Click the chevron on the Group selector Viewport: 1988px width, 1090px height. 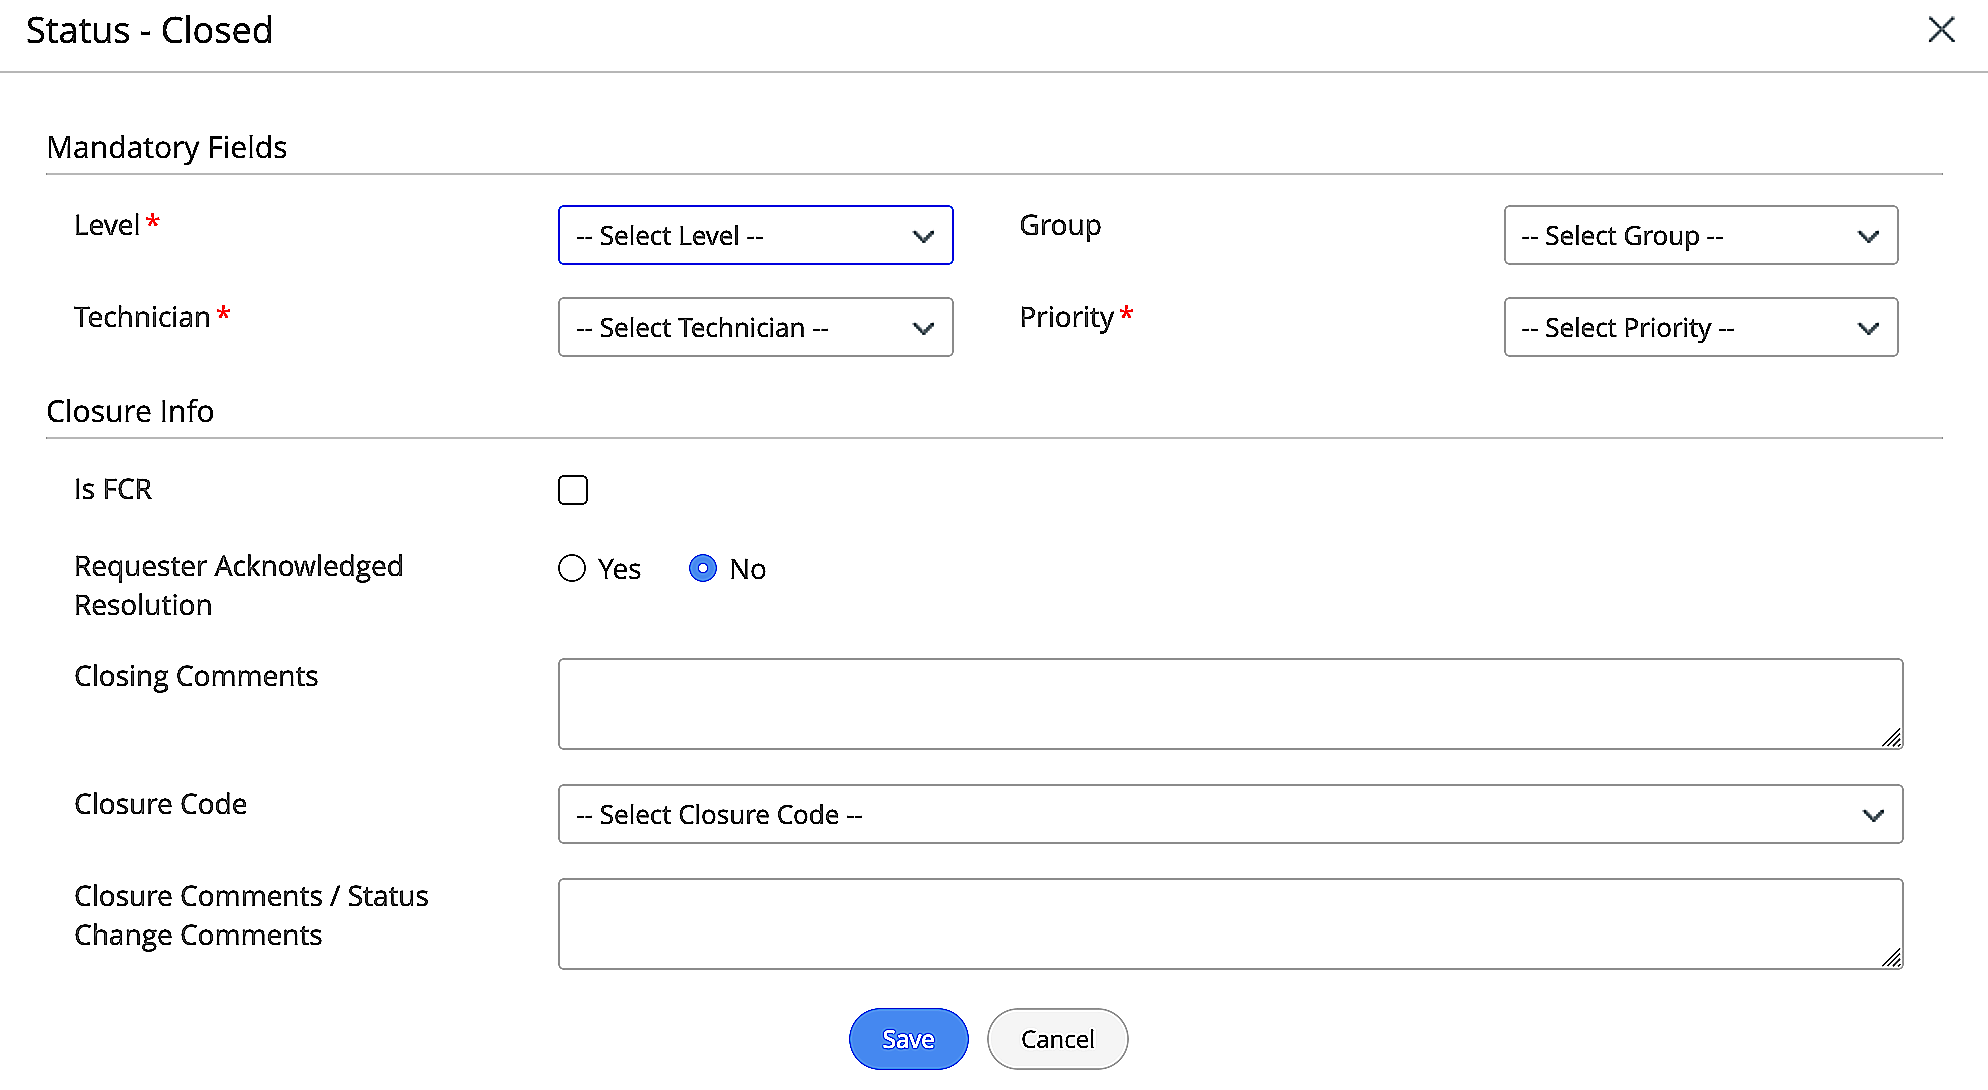(1868, 237)
